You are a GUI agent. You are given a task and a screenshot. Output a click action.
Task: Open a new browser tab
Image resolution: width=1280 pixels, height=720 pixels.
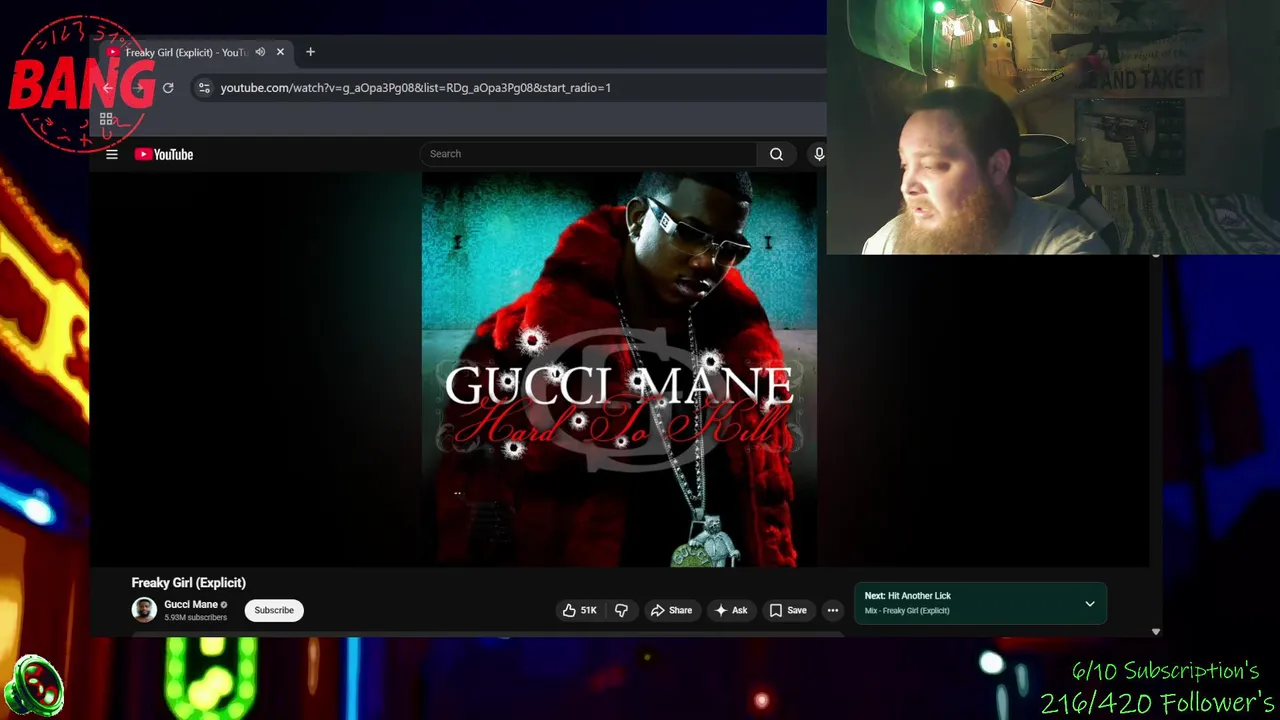[310, 52]
